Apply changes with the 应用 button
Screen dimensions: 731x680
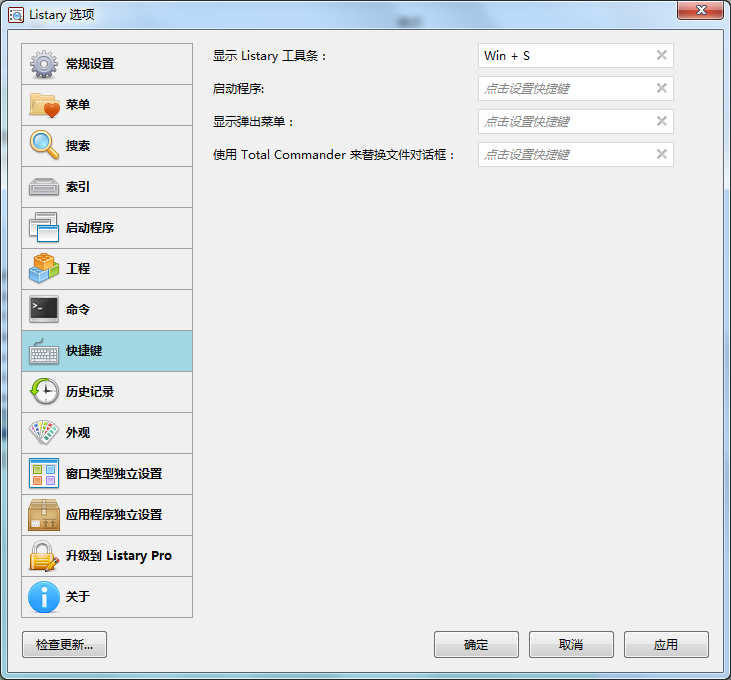(x=666, y=645)
